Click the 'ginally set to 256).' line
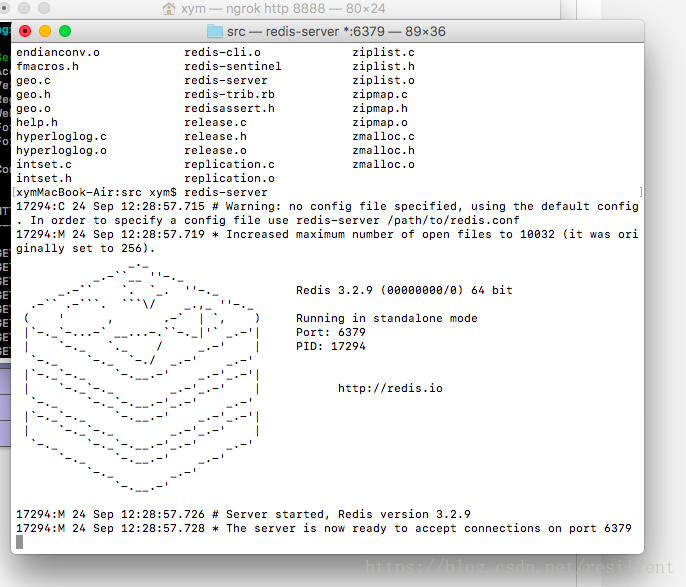The image size is (686, 587). pos(86,248)
